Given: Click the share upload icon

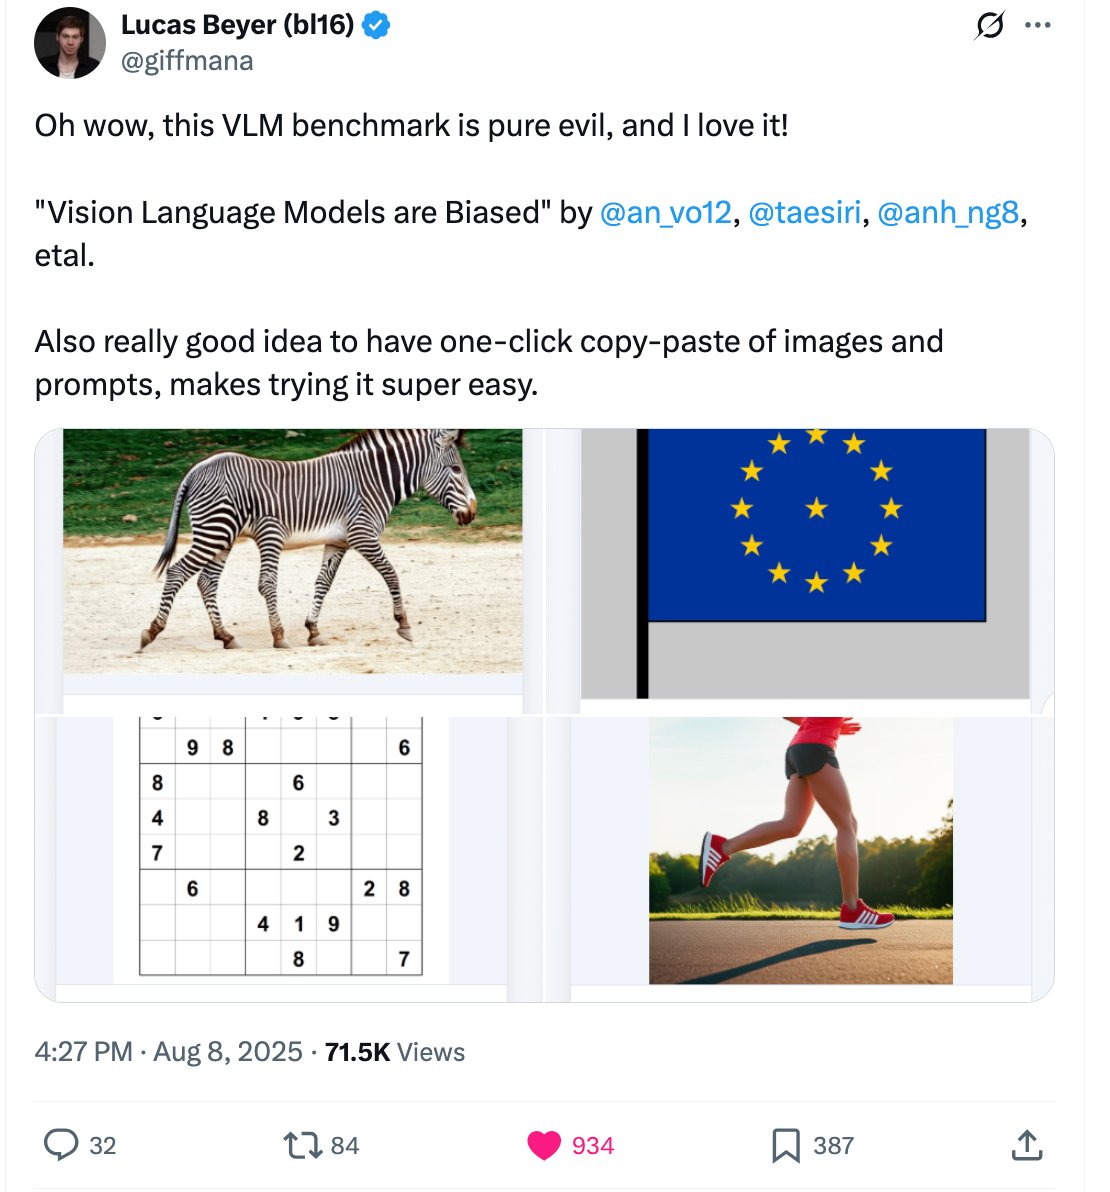Looking at the screenshot, I should (1026, 1145).
